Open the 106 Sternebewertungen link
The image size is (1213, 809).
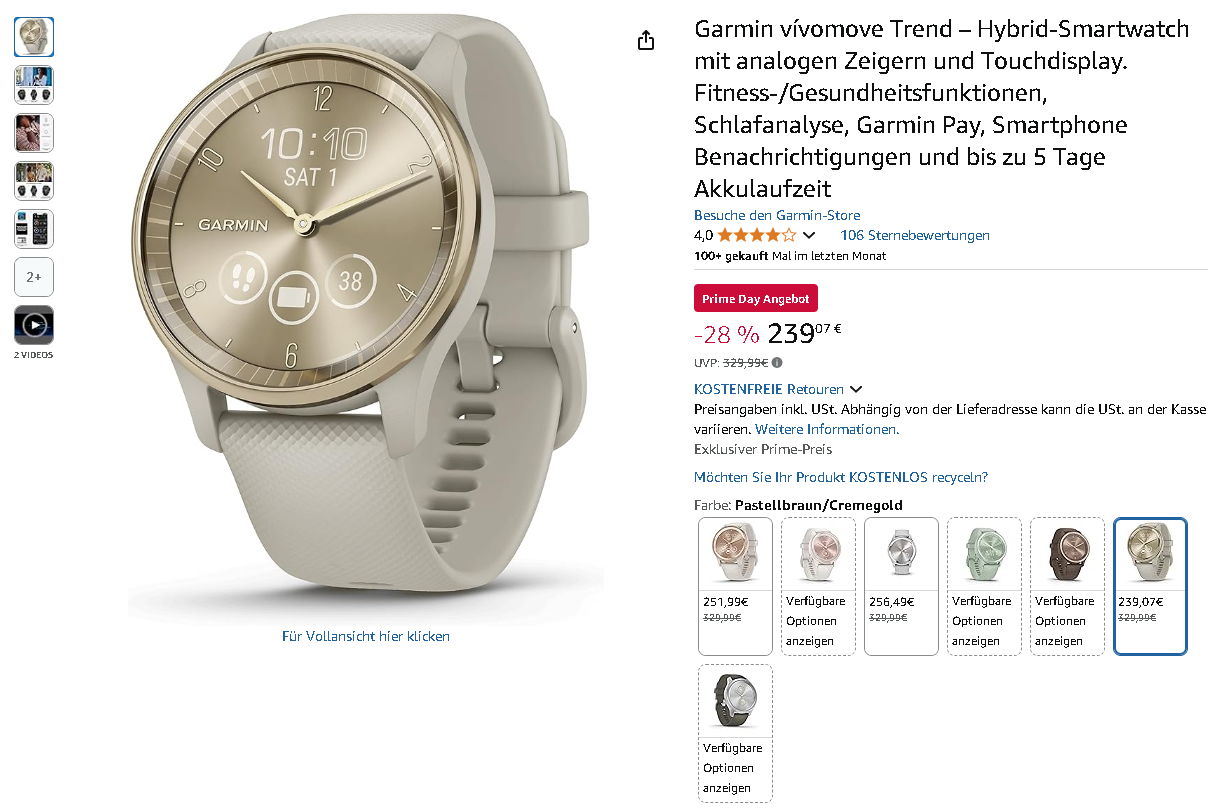pyautogui.click(x=915, y=236)
